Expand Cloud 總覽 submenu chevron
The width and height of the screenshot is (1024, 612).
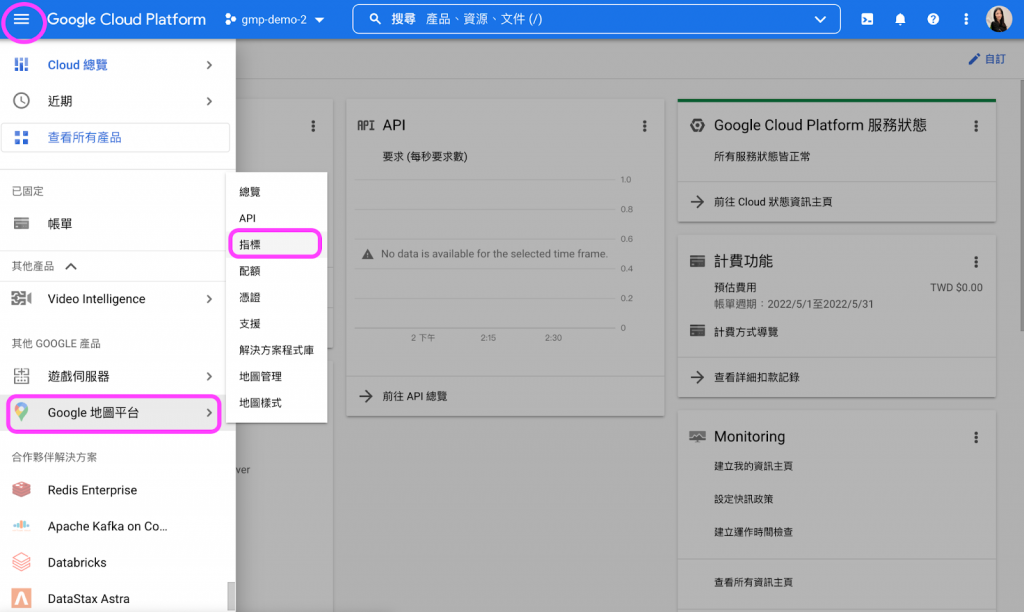pyautogui.click(x=209, y=65)
